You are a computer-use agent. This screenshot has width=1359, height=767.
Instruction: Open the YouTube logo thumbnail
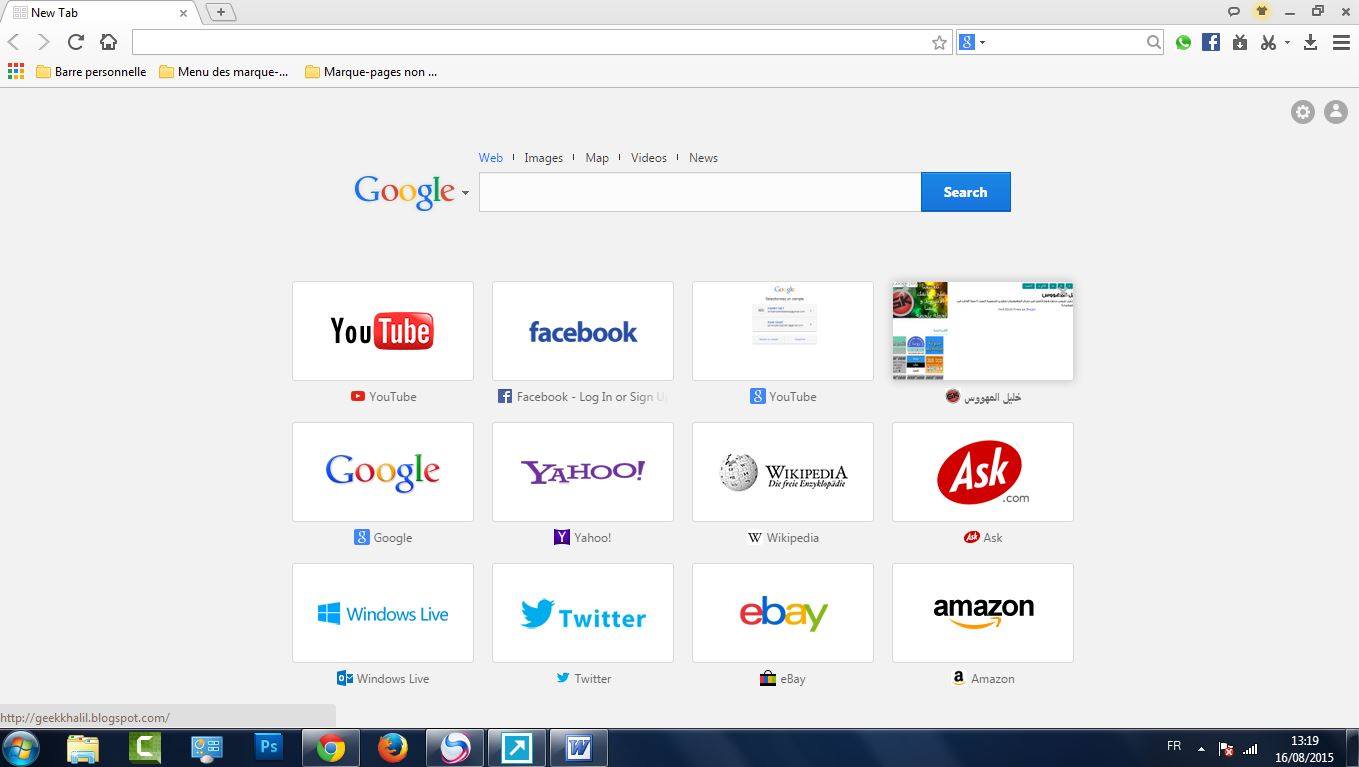(383, 330)
